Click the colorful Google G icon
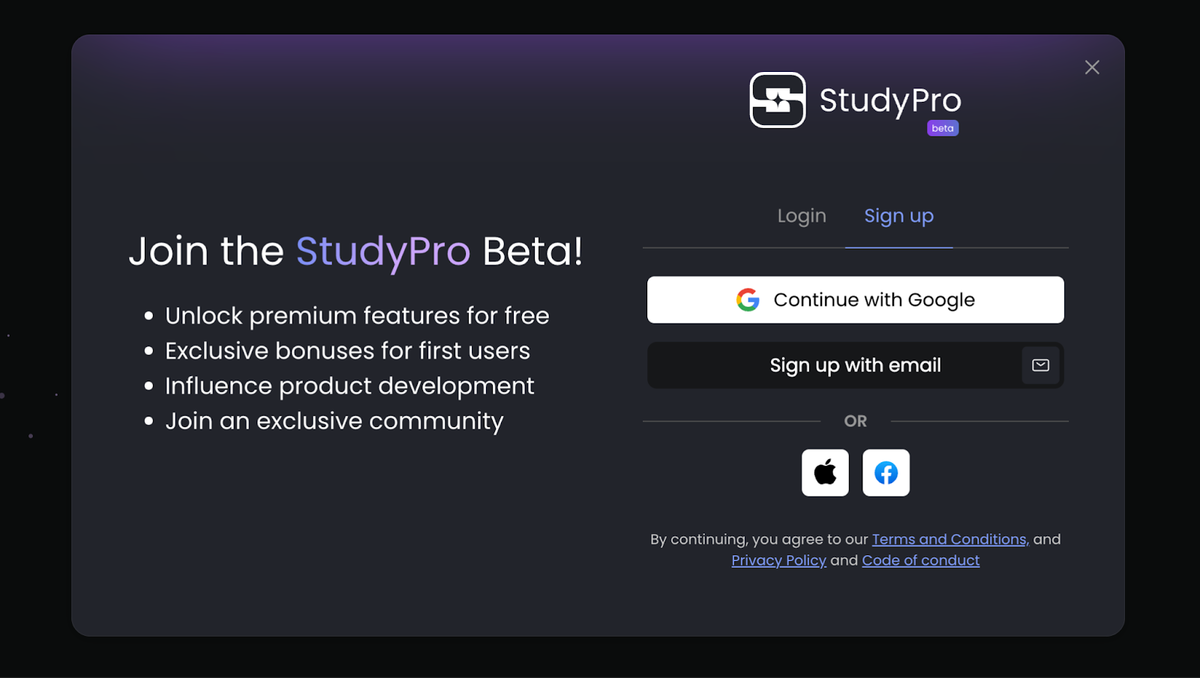 click(x=747, y=299)
